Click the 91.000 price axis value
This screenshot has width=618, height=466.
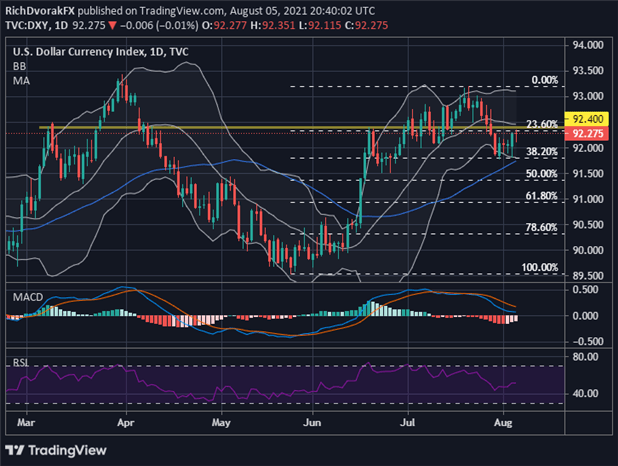coord(588,199)
